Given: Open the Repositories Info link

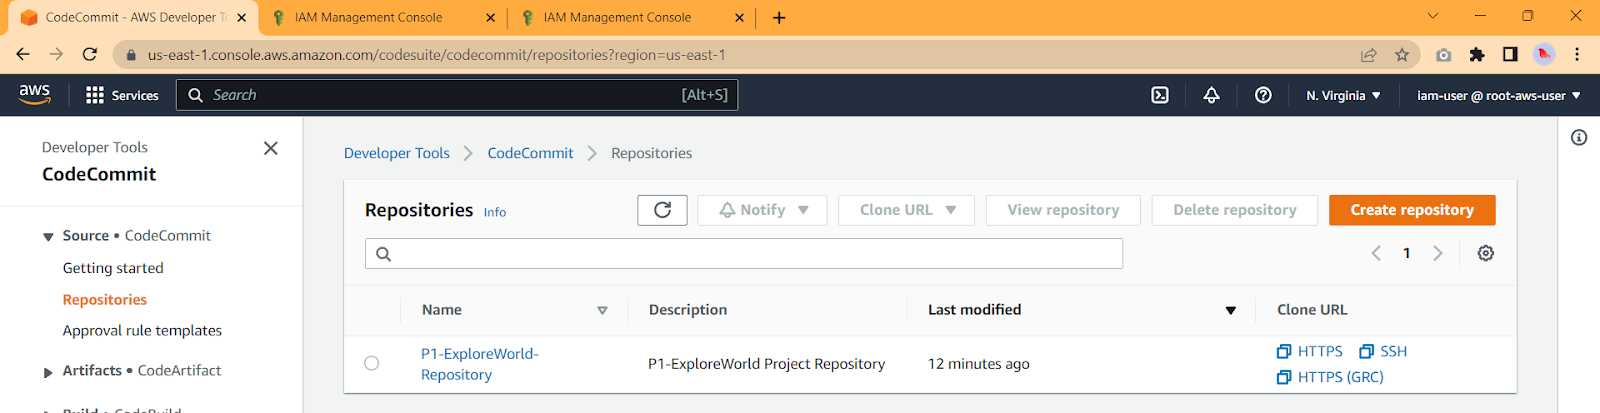Looking at the screenshot, I should [x=495, y=212].
